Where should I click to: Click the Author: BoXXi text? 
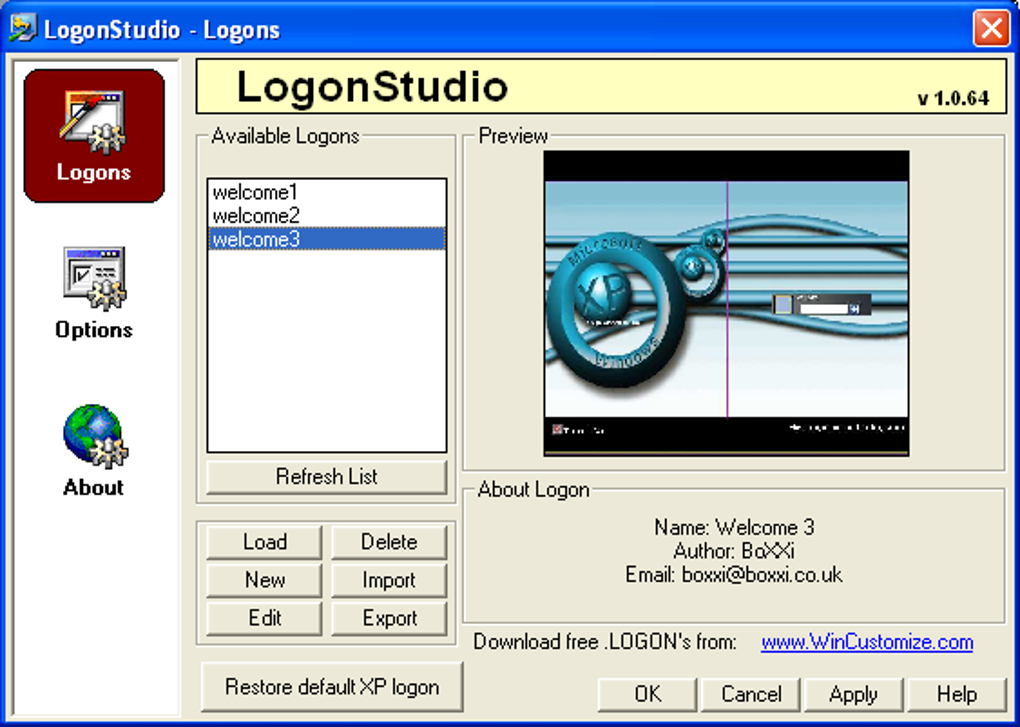pyautogui.click(x=734, y=551)
